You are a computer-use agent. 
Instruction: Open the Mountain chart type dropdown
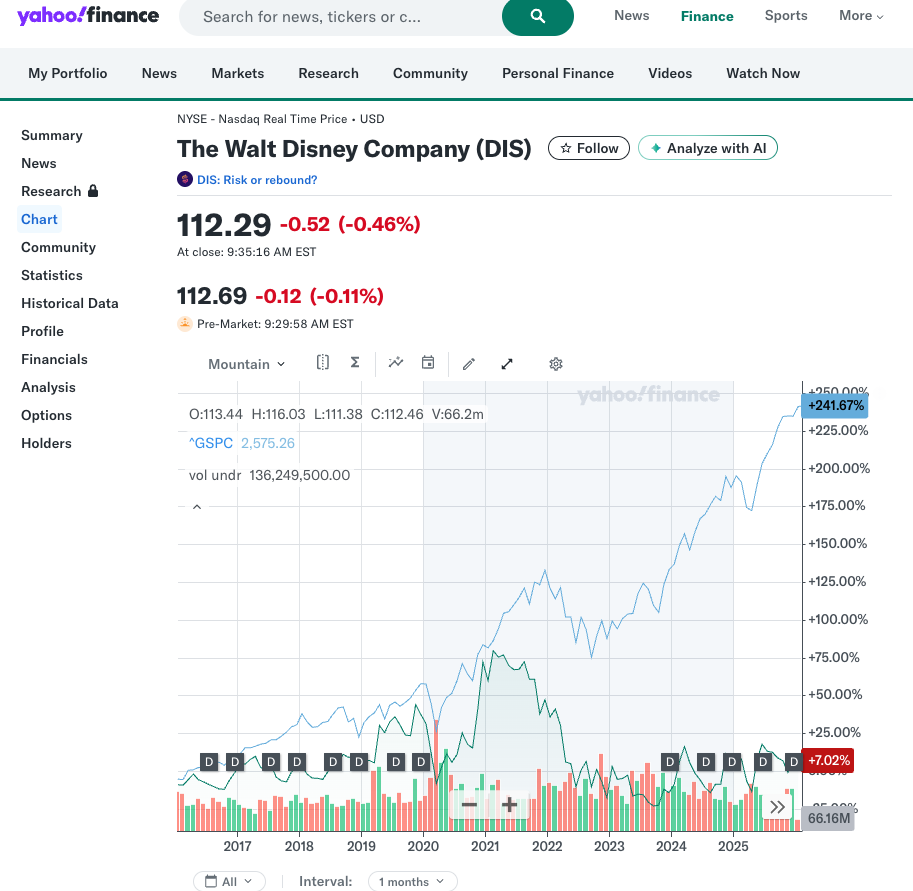tap(246, 364)
